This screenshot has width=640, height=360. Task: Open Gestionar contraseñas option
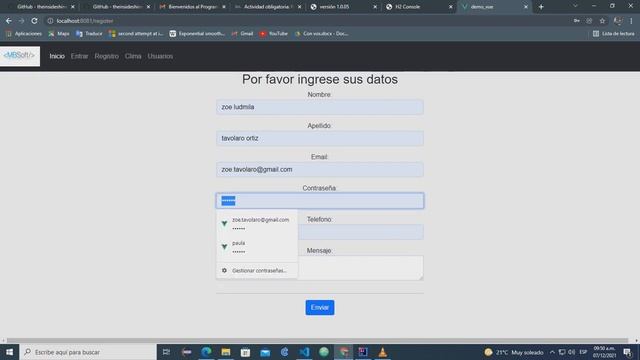click(x=257, y=271)
